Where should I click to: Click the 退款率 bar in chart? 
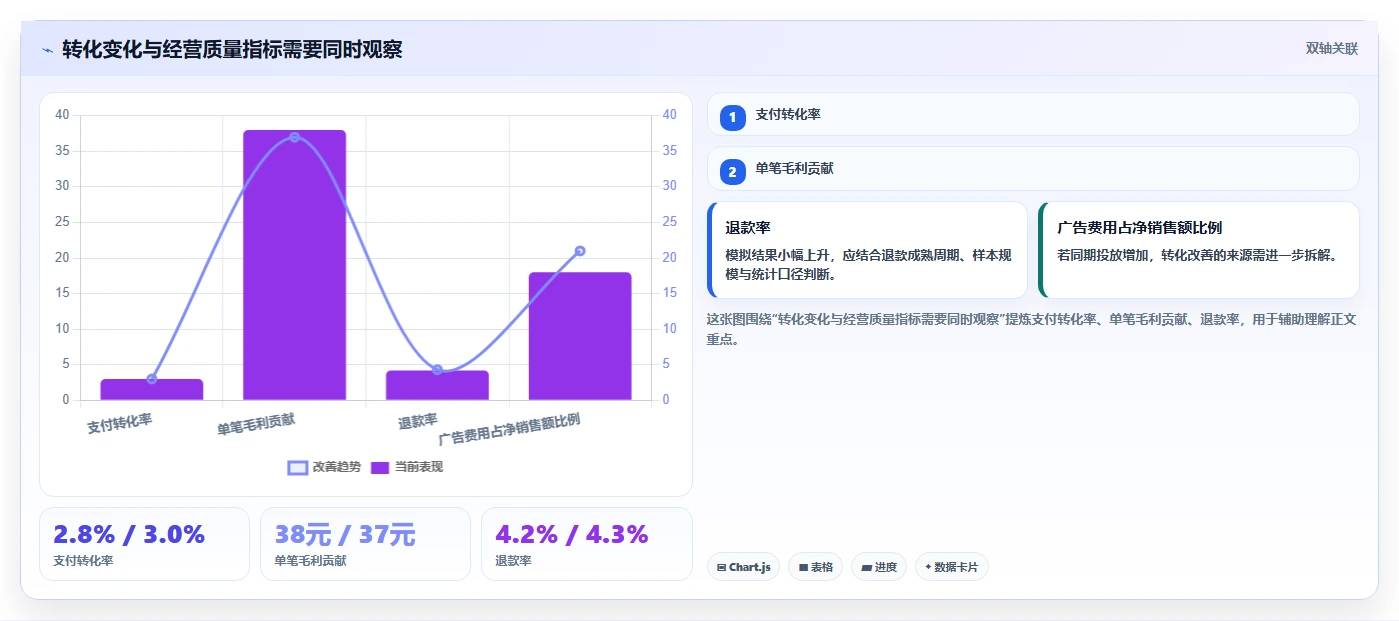click(x=437, y=385)
